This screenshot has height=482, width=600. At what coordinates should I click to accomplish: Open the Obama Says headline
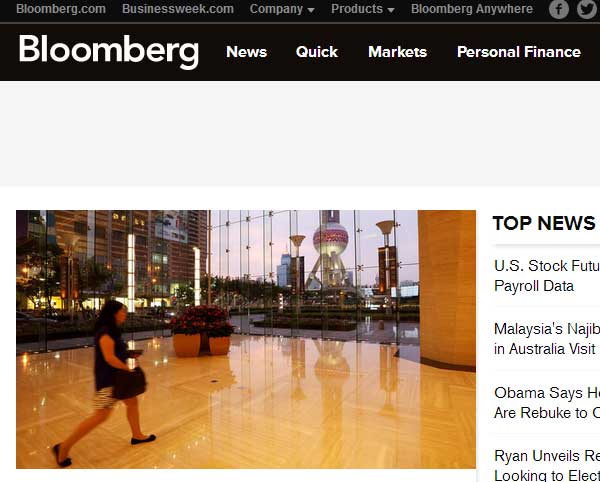(x=547, y=402)
